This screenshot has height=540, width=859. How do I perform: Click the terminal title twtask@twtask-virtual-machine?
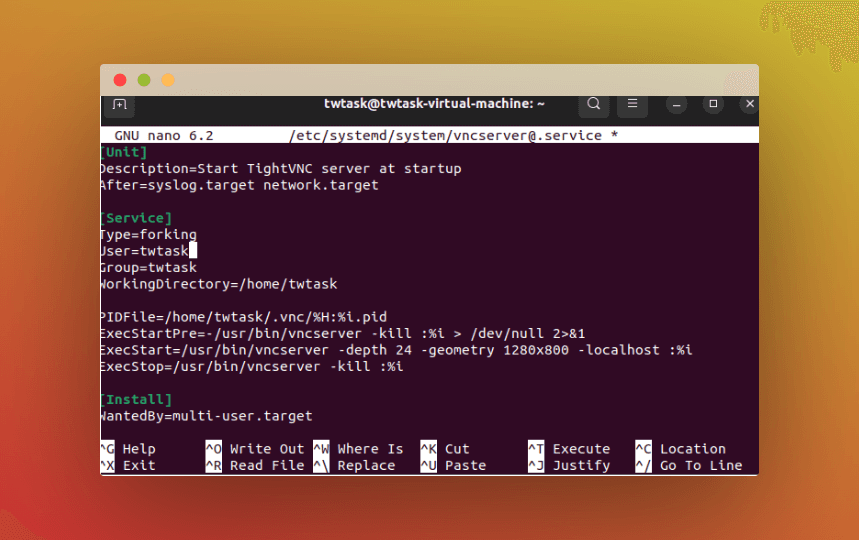point(434,104)
